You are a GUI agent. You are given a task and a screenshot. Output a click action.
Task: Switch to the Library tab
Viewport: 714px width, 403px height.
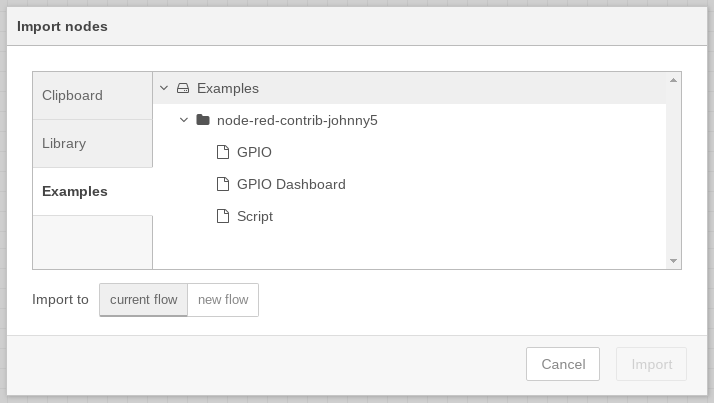92,143
